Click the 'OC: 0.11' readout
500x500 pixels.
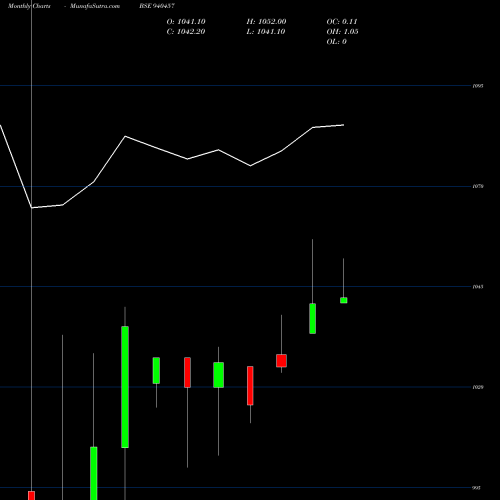342,22
